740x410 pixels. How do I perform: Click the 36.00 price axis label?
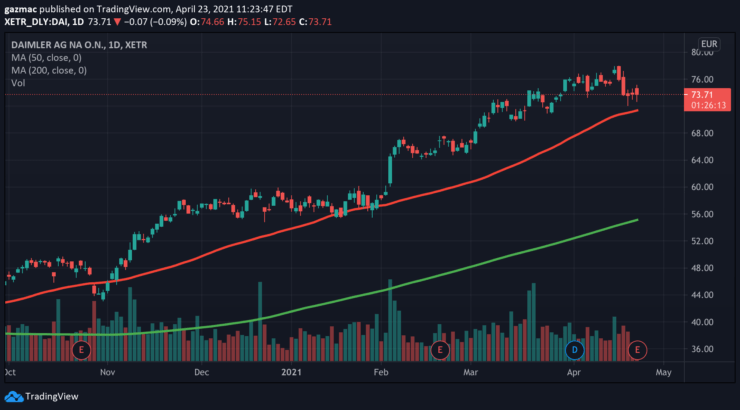tap(702, 349)
